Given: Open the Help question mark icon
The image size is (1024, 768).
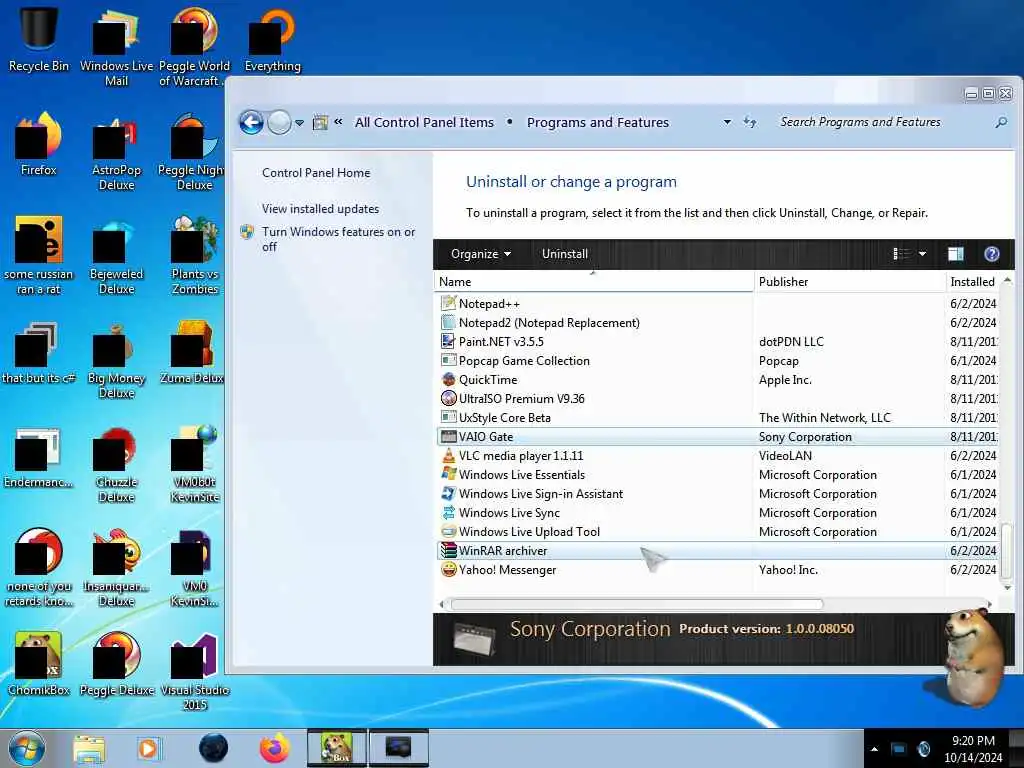Looking at the screenshot, I should (991, 254).
